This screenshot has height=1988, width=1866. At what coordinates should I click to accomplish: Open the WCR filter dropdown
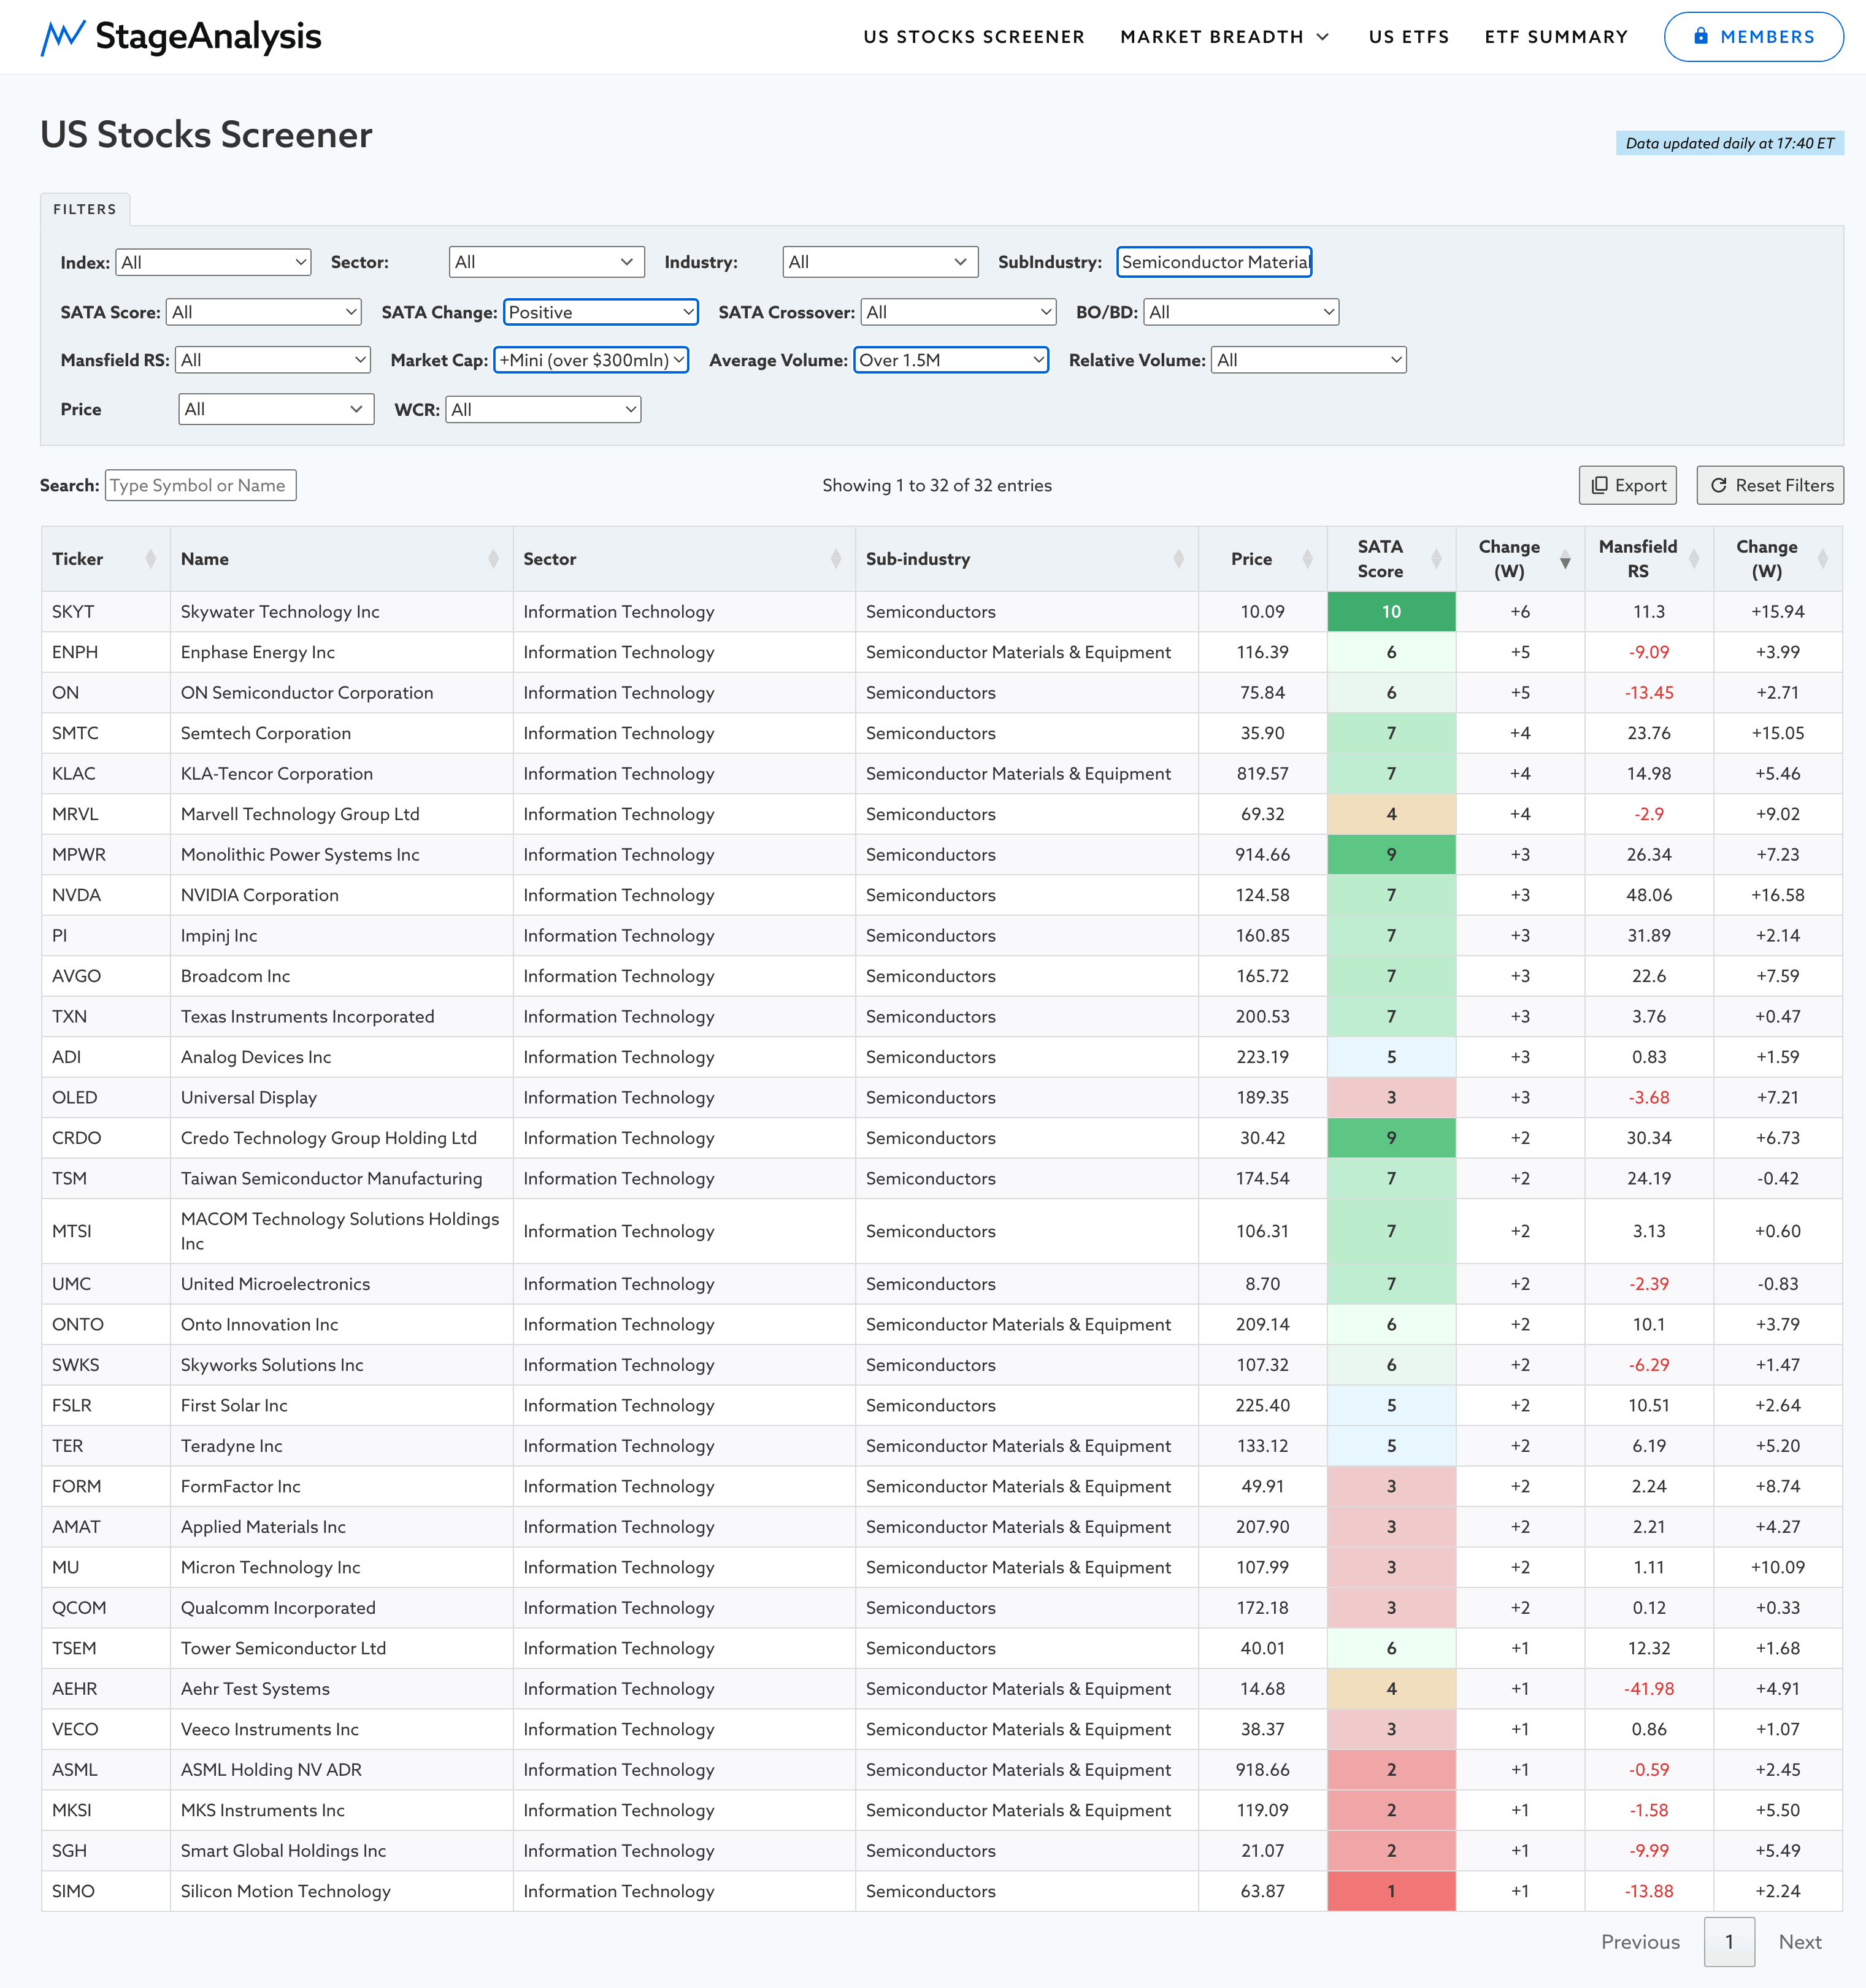pyautogui.click(x=543, y=409)
